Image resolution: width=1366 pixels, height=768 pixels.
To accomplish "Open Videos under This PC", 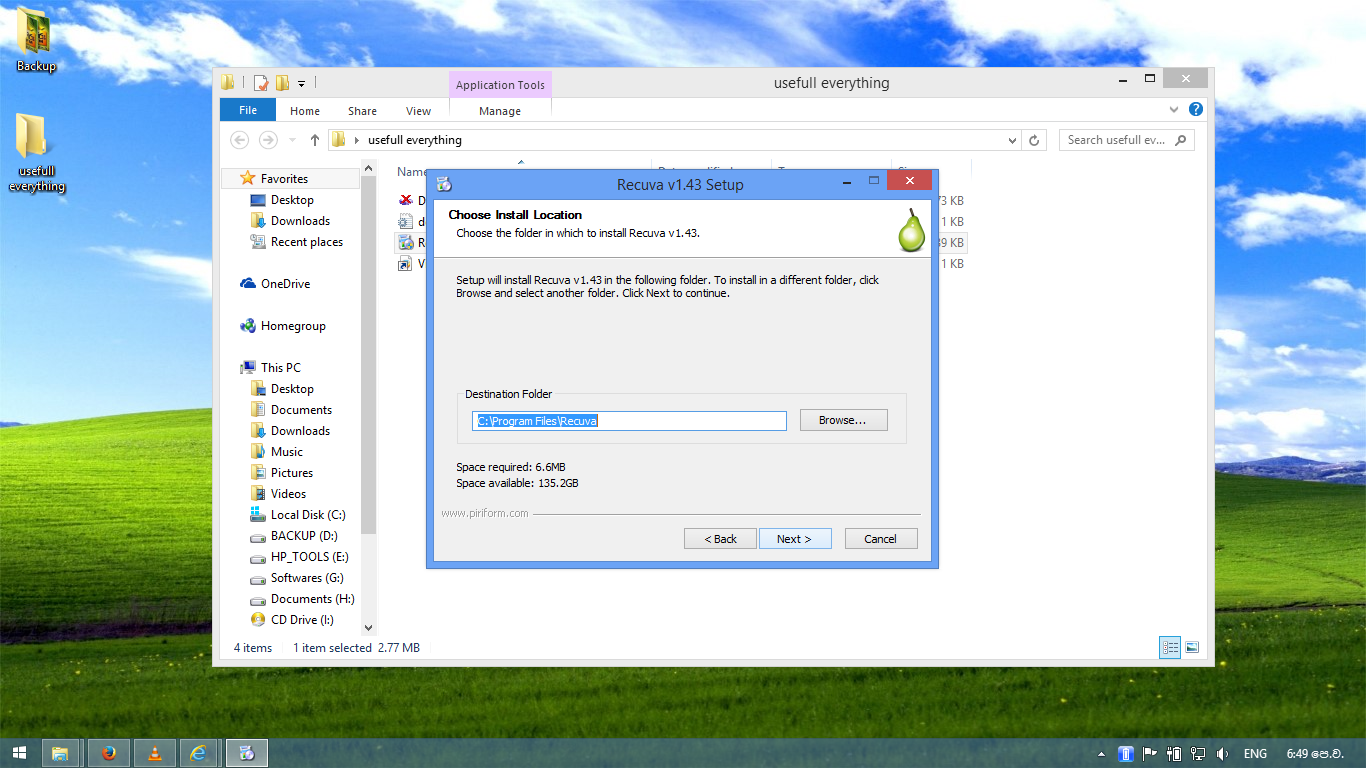I will [x=288, y=494].
